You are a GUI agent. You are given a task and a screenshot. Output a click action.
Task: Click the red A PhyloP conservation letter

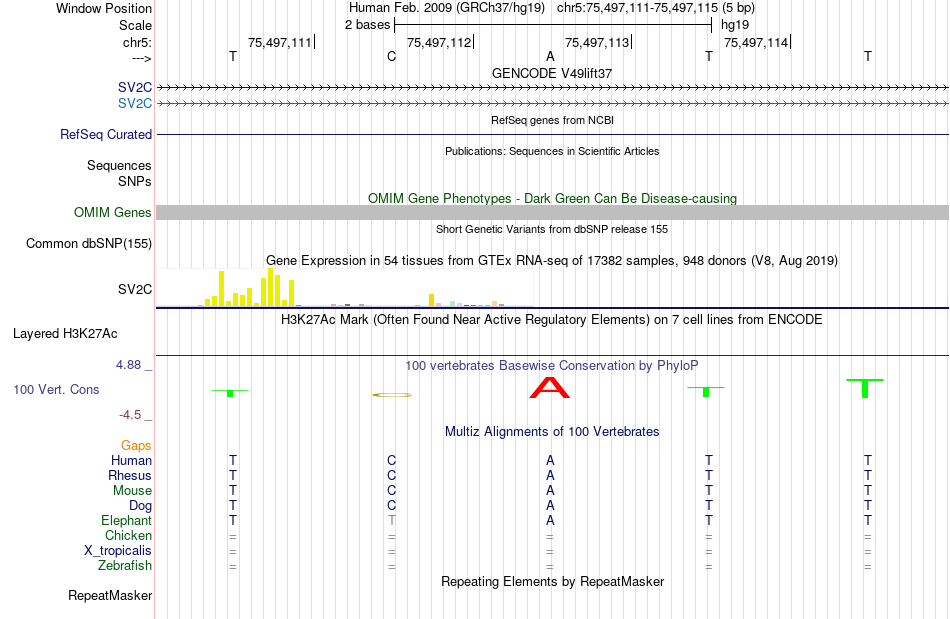point(550,388)
